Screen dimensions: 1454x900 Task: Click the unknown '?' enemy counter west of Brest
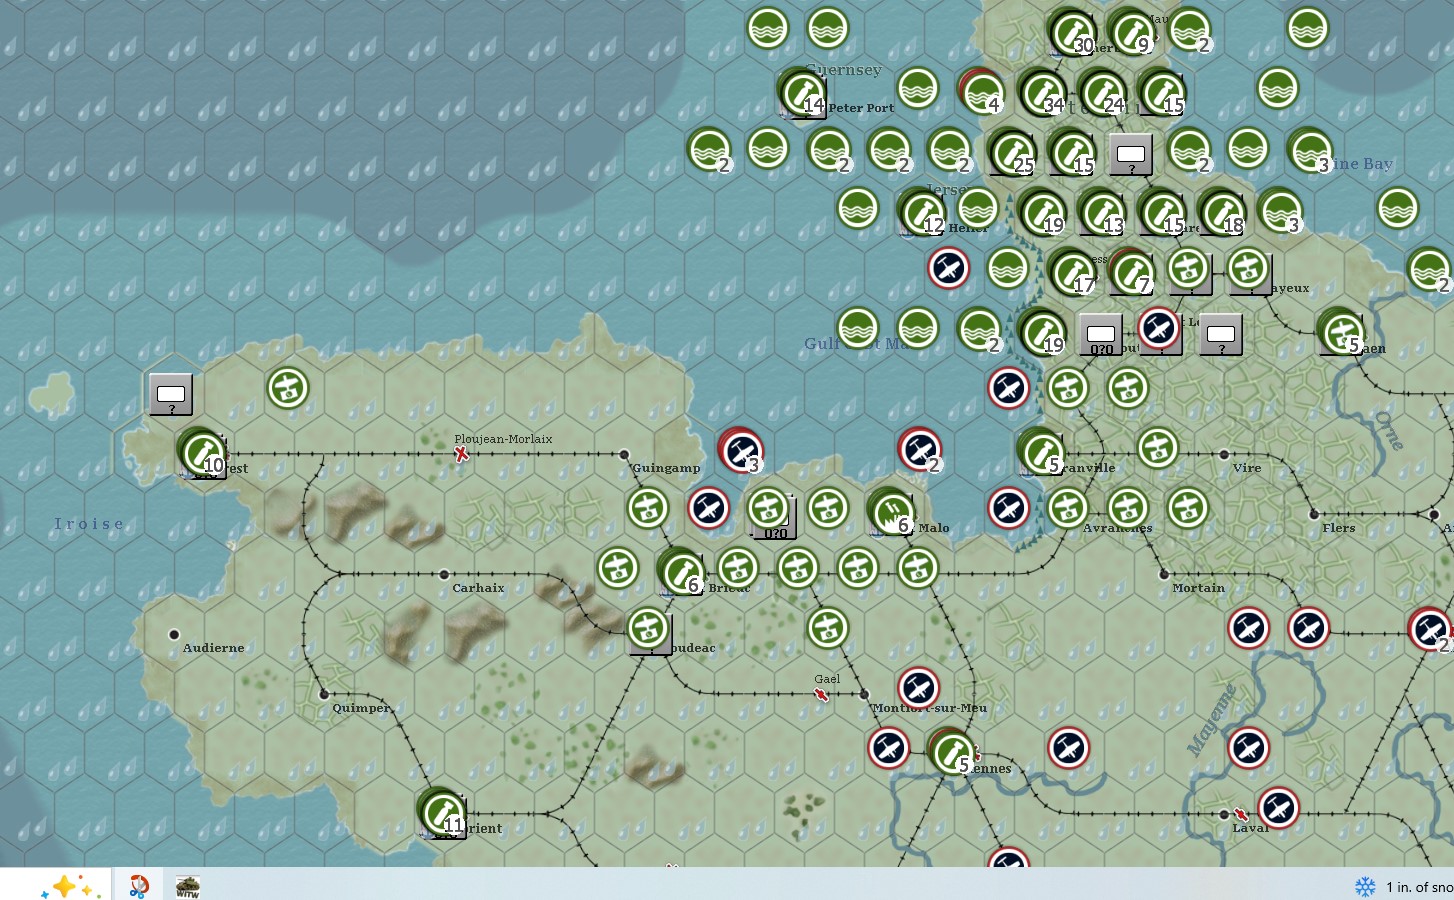pos(170,393)
